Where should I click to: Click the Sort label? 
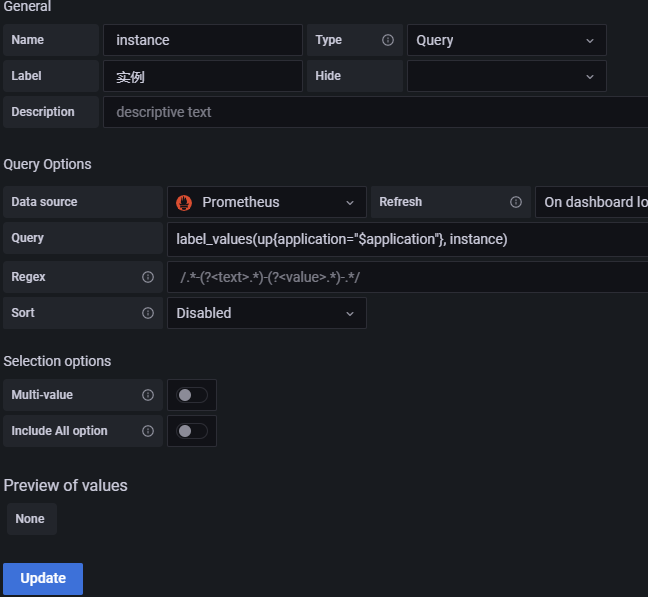23,313
